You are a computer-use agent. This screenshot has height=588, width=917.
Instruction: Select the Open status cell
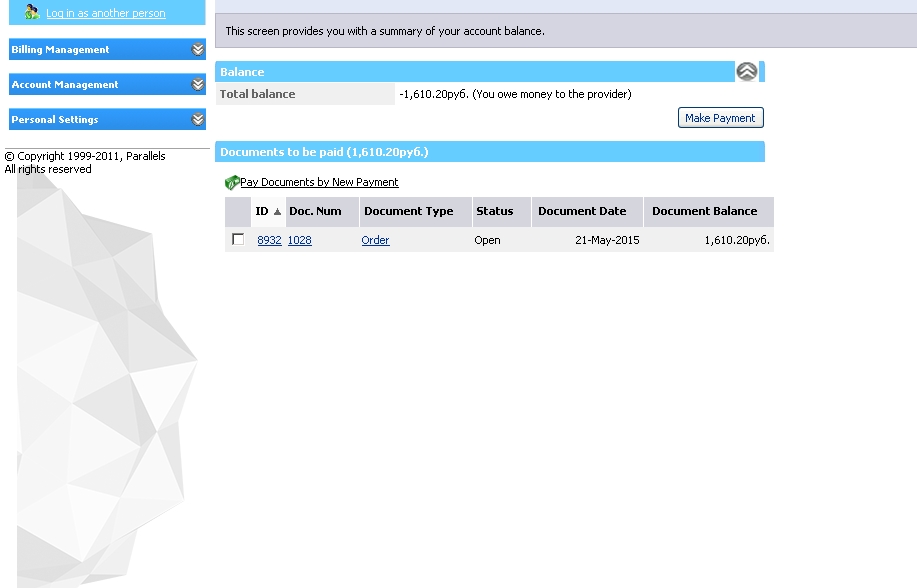487,240
